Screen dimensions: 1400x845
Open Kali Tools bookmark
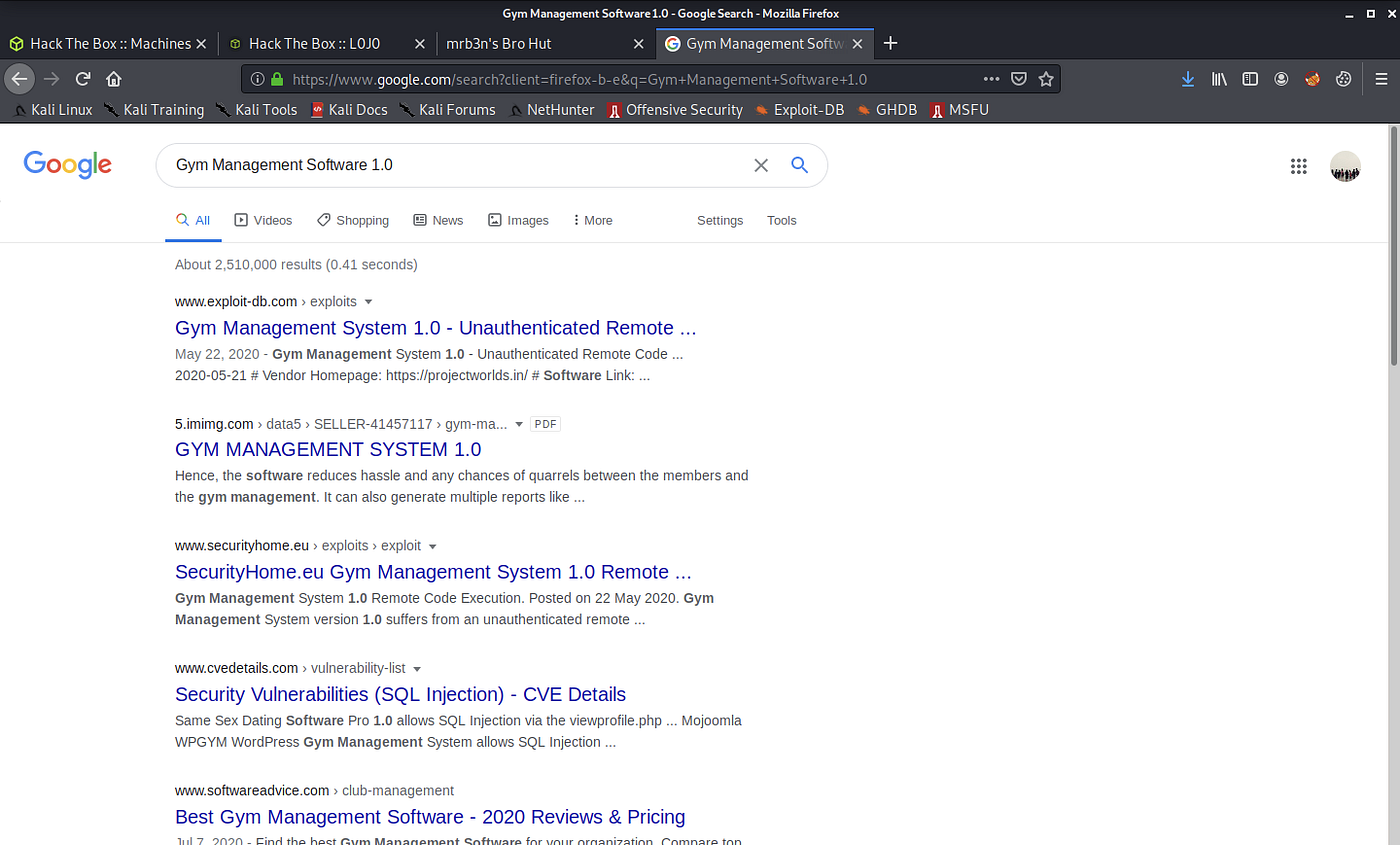coord(256,110)
